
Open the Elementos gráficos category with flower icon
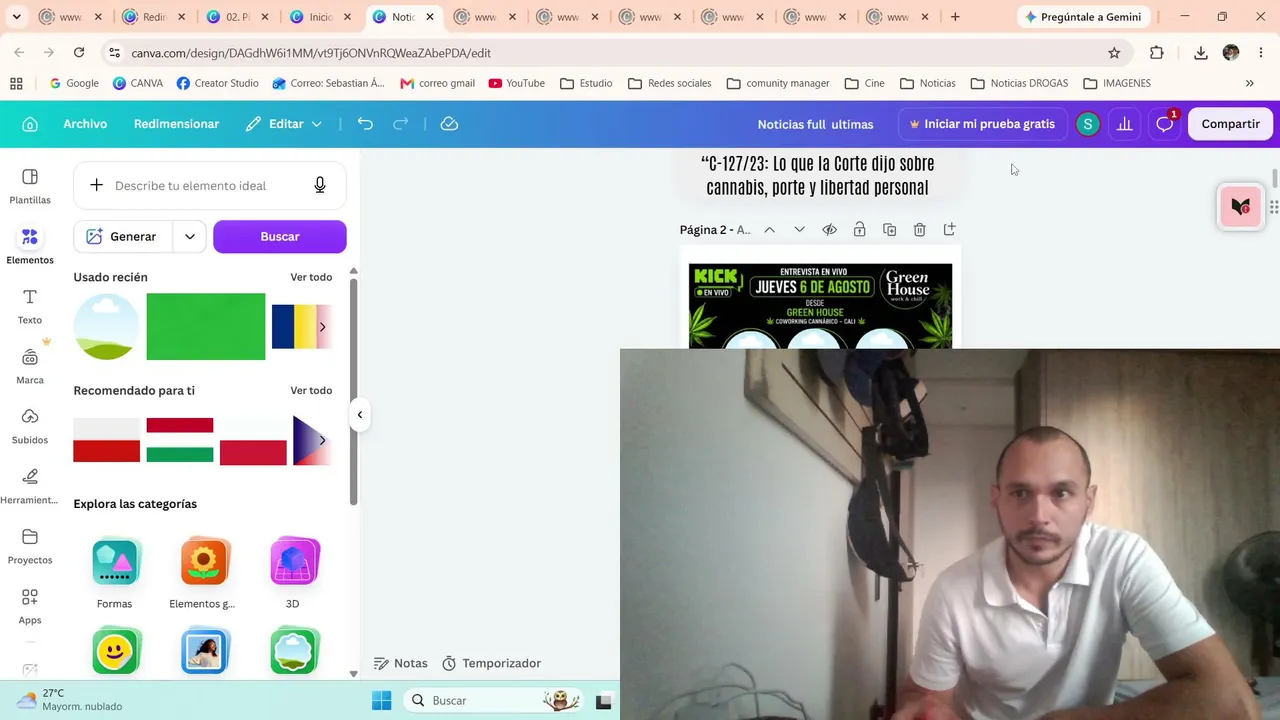pyautogui.click(x=203, y=573)
